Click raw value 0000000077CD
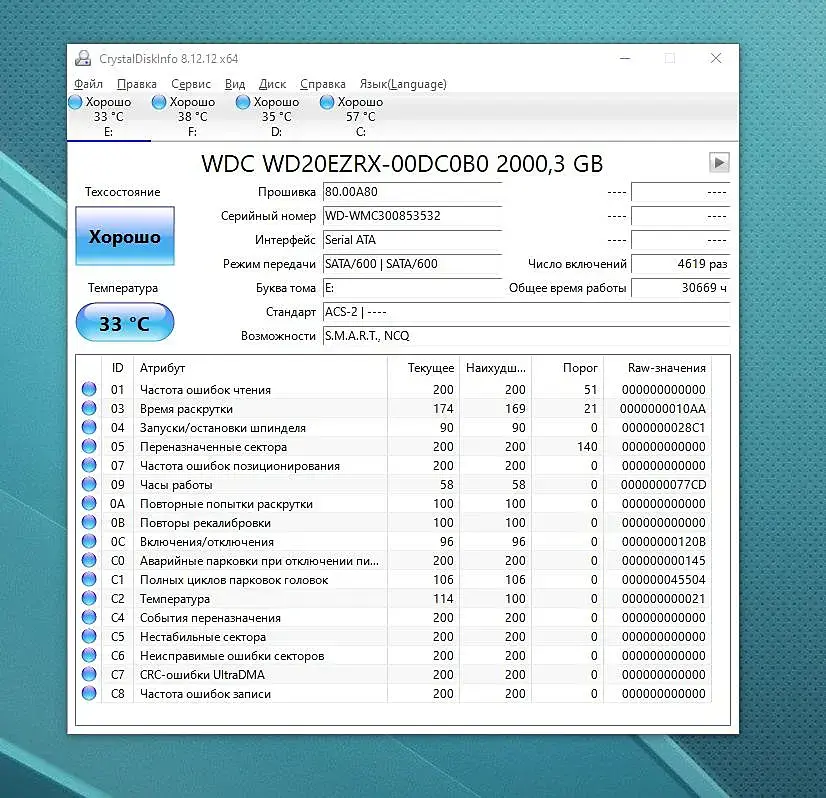The width and height of the screenshot is (826, 798). point(663,485)
